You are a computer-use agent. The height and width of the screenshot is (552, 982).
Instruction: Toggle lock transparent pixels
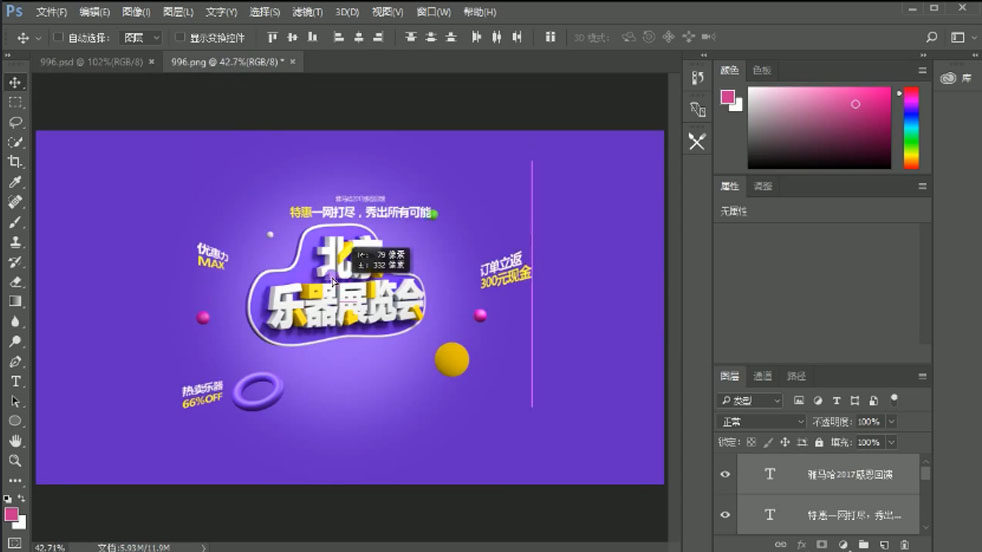(x=752, y=442)
